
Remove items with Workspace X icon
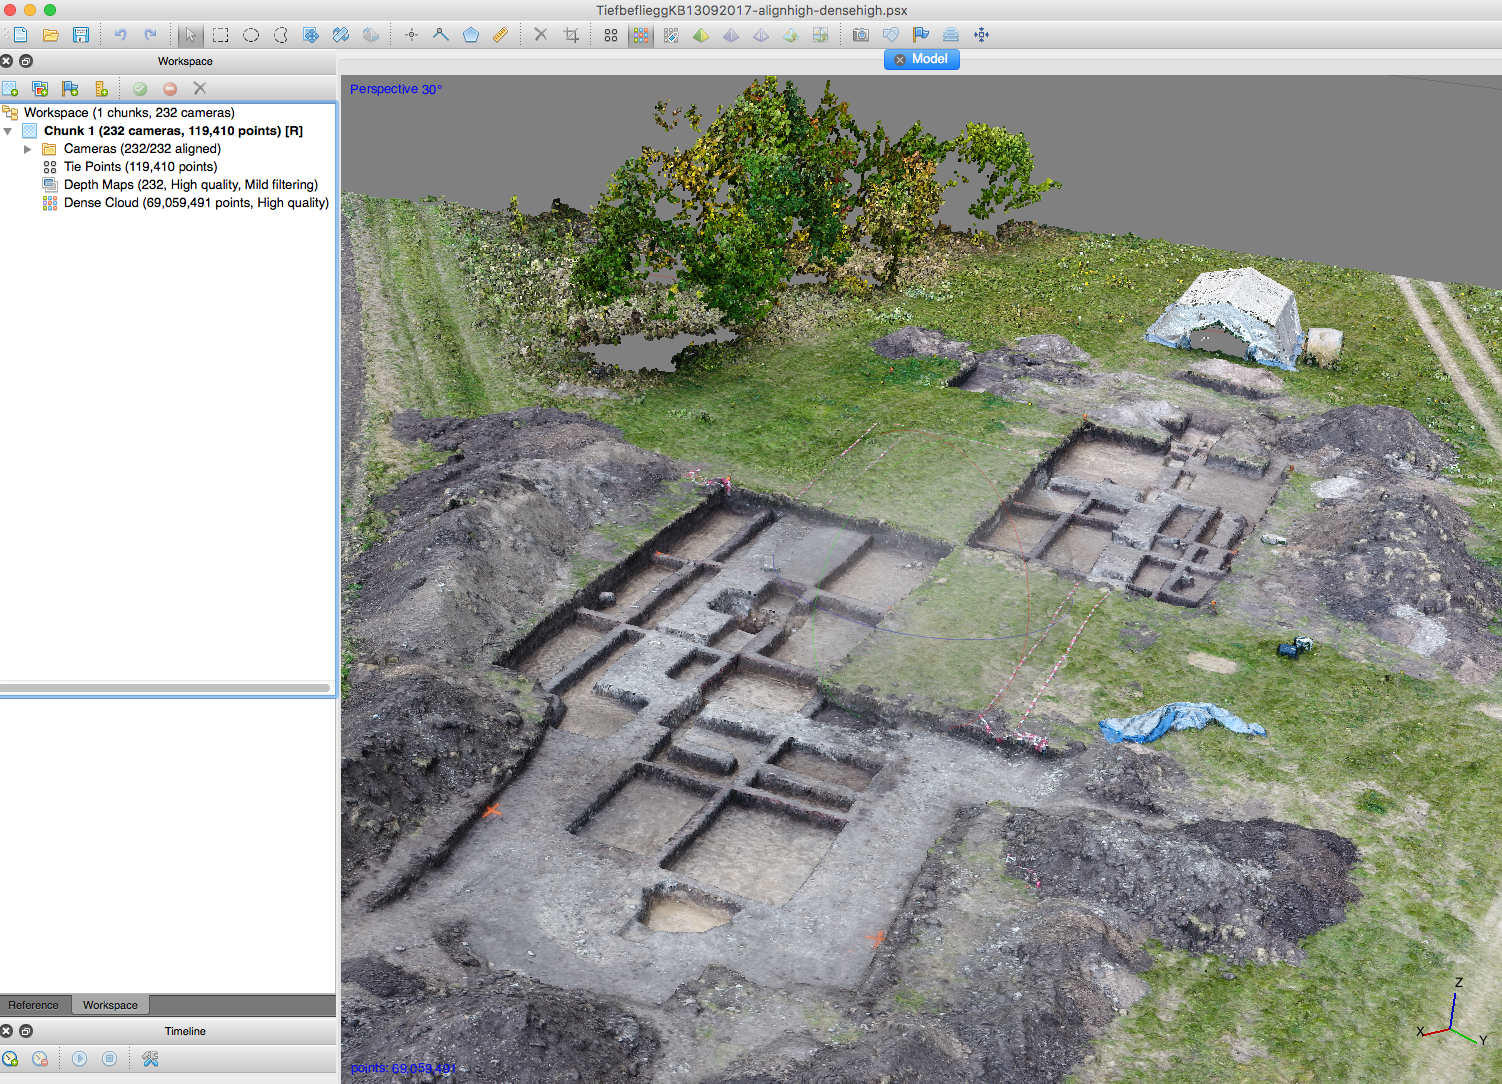click(x=200, y=89)
